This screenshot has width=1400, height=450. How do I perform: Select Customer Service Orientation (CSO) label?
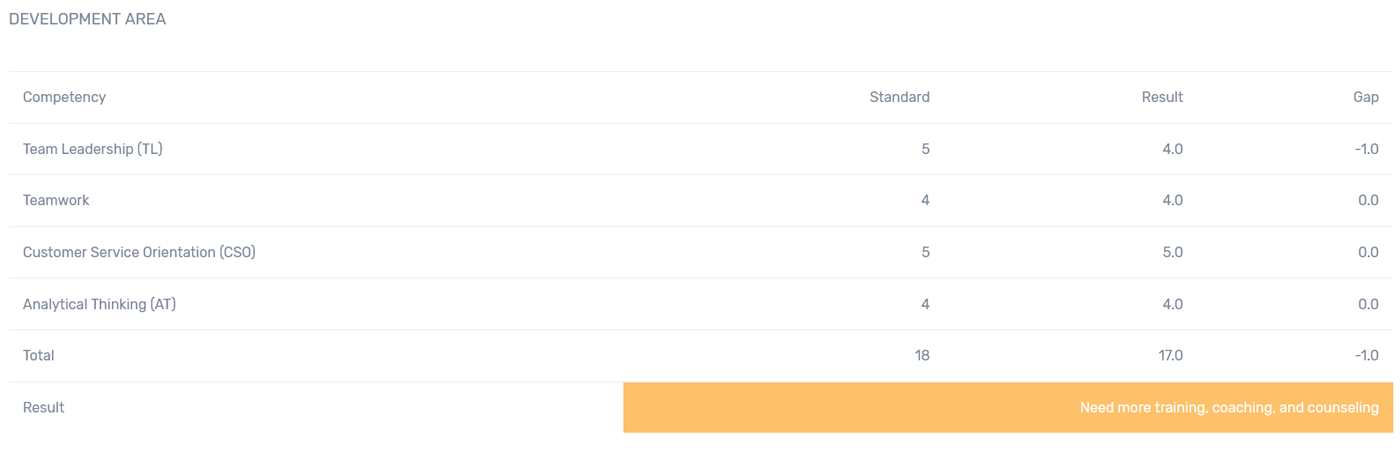139,252
